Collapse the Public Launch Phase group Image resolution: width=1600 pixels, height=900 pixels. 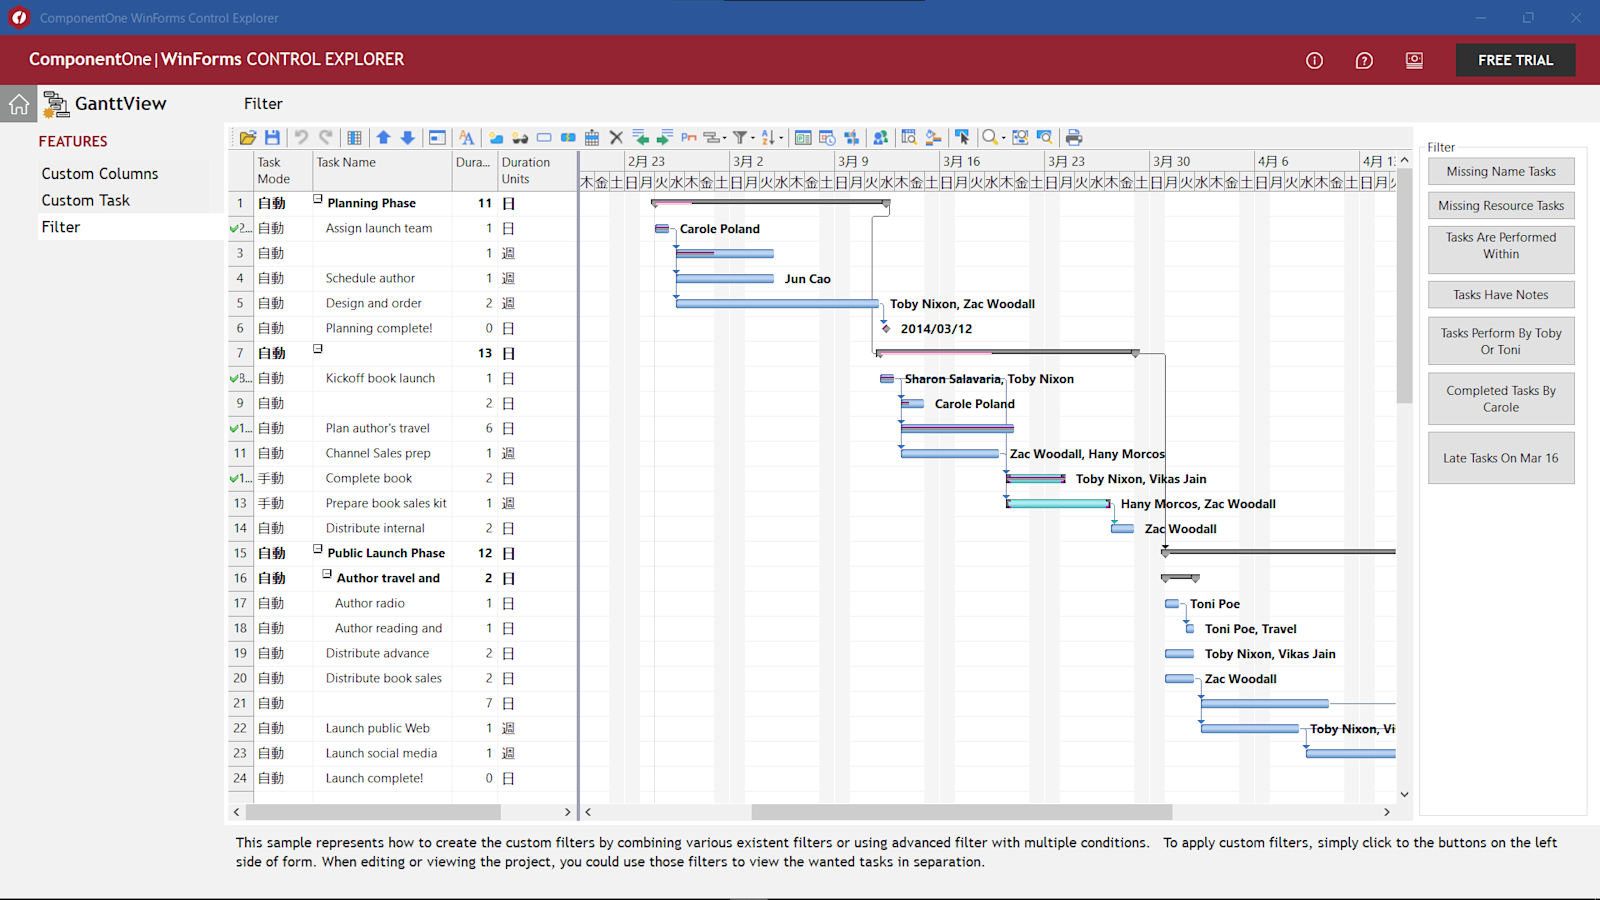[318, 549]
